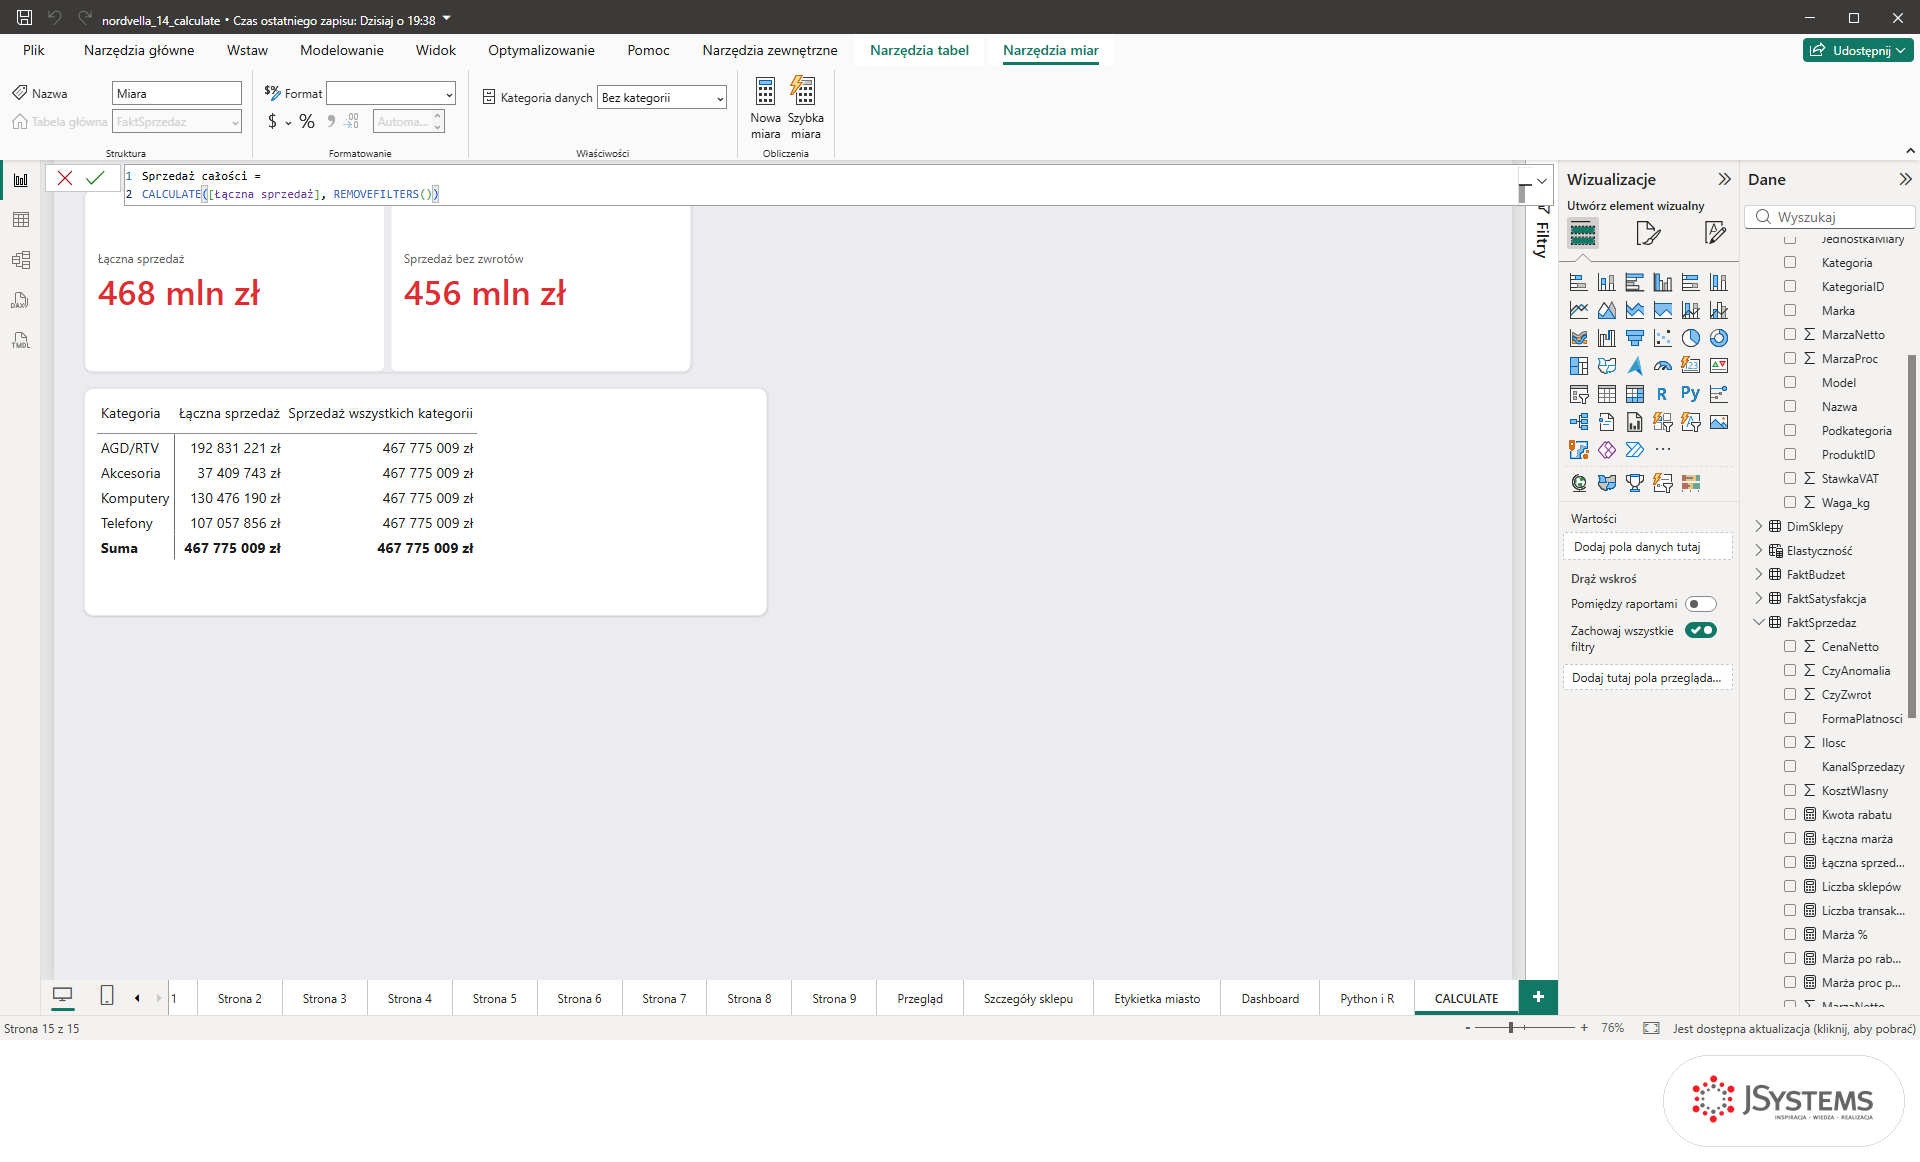Open the Format dropdown in ribbon
Image resolution: width=1920 pixels, height=1162 pixels.
tap(391, 94)
